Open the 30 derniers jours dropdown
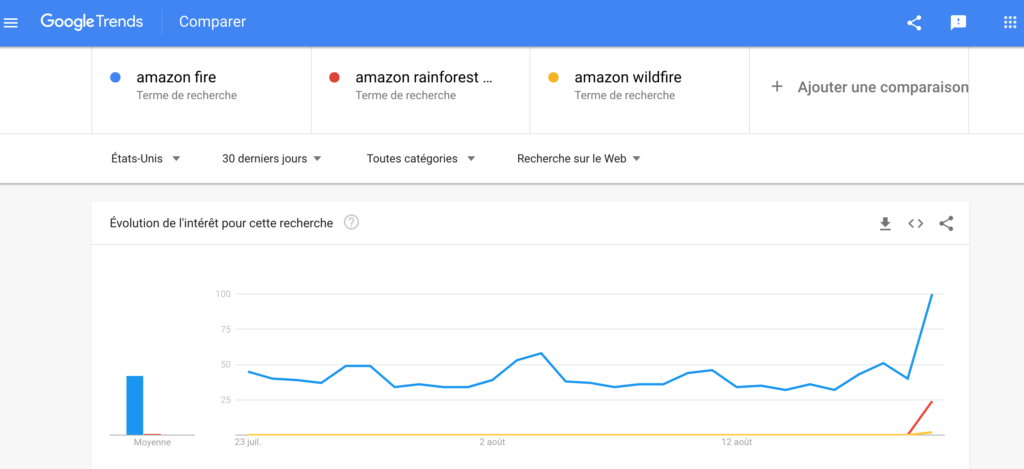Viewport: 1024px width, 469px height. 272,159
